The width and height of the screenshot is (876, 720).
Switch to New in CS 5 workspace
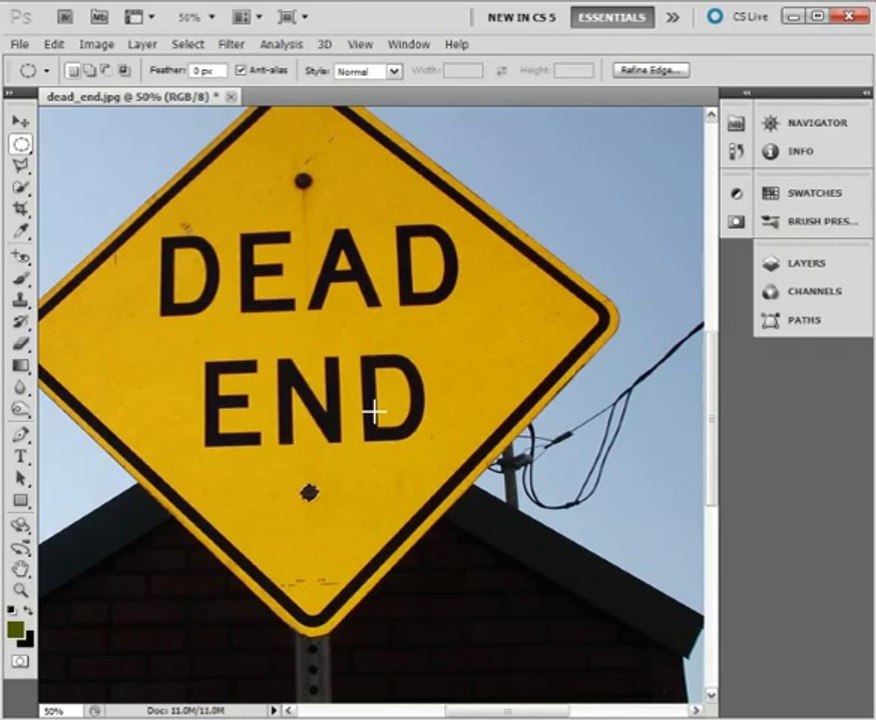[521, 17]
